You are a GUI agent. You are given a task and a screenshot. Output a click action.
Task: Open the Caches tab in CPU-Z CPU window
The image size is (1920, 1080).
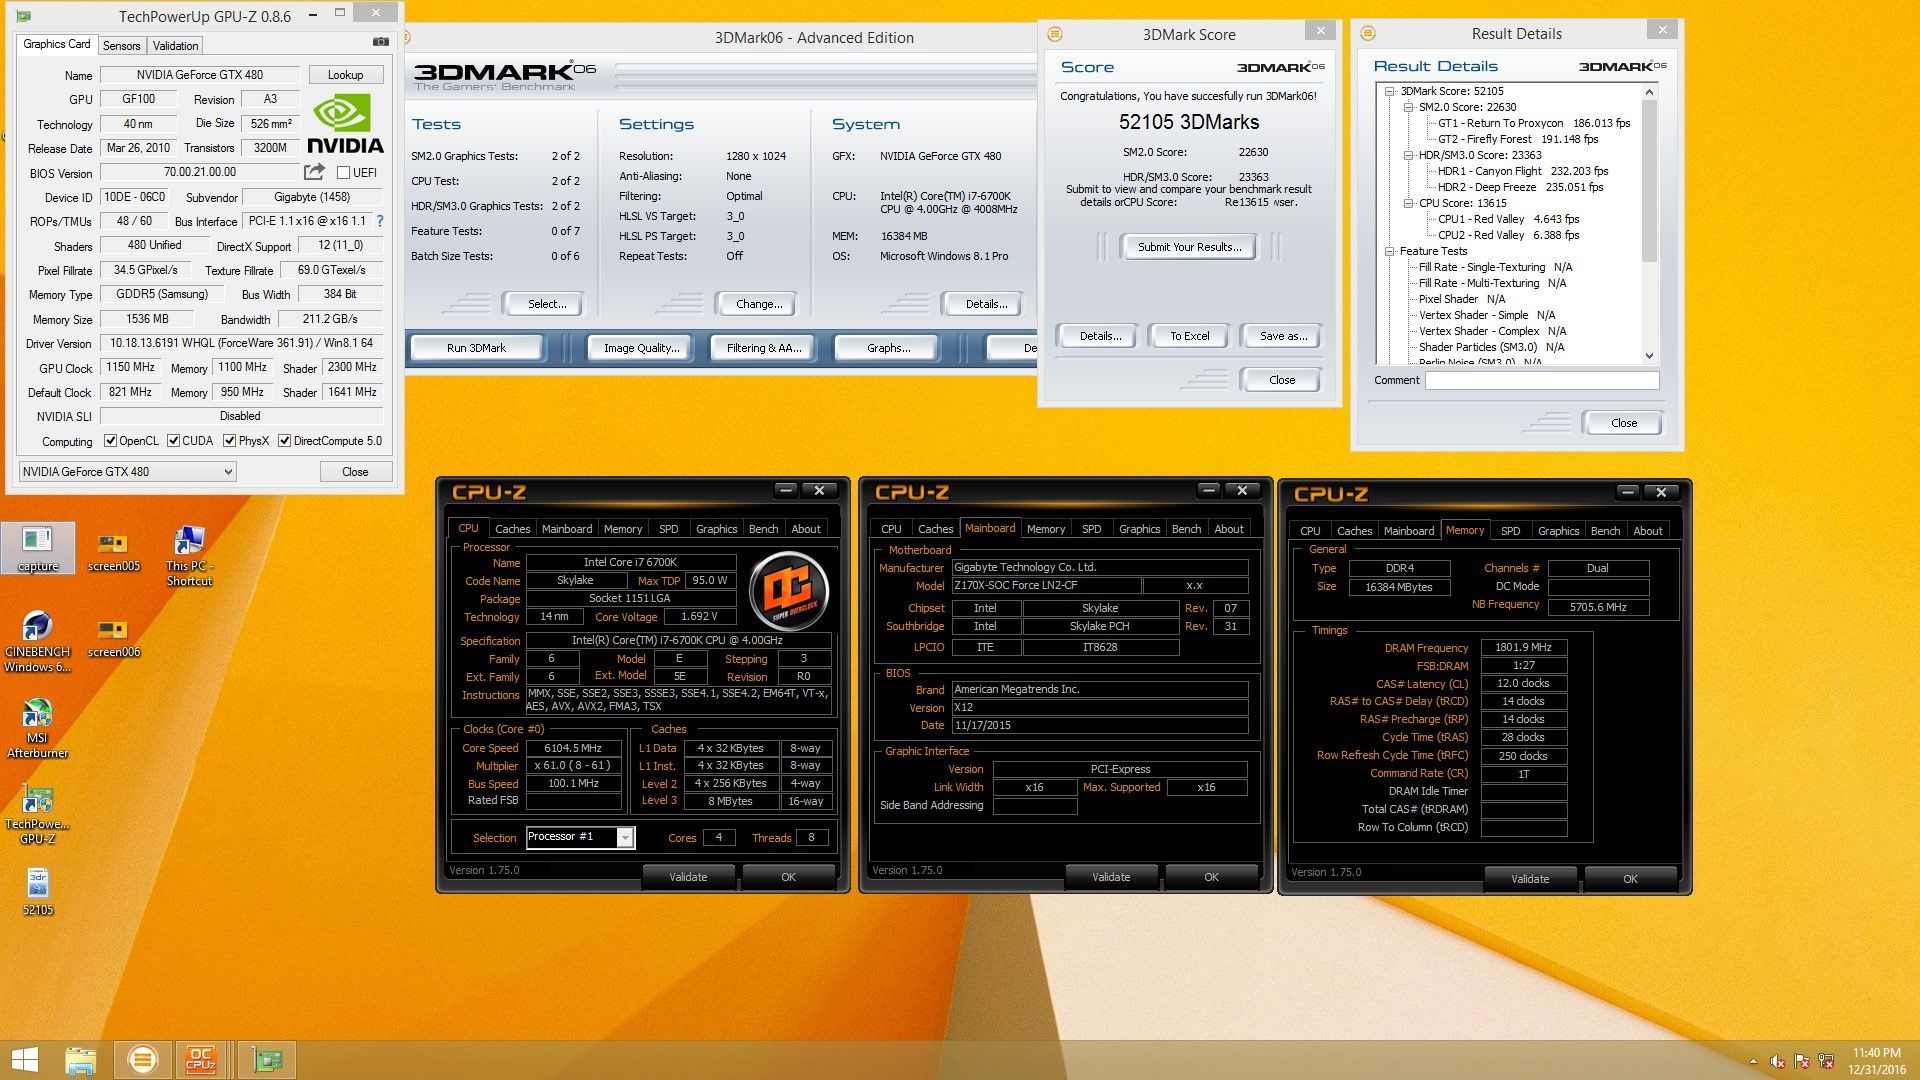tap(512, 529)
